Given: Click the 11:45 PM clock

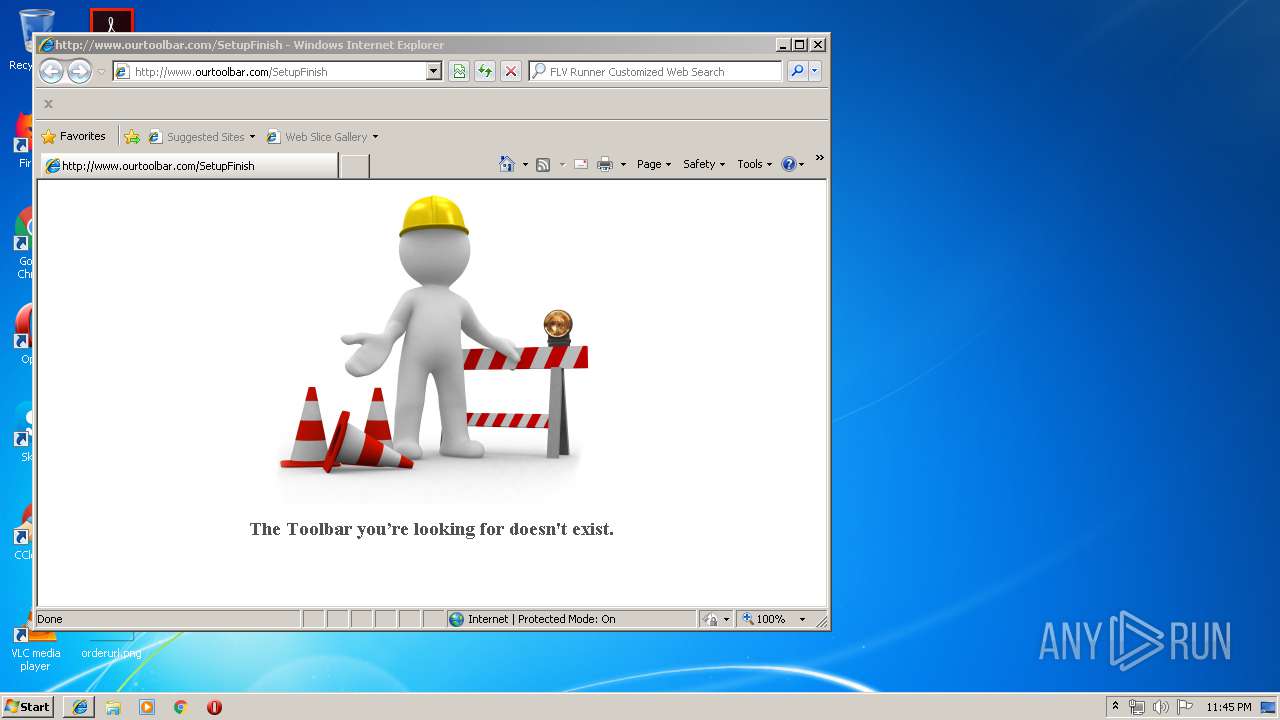Looking at the screenshot, I should tap(1228, 707).
